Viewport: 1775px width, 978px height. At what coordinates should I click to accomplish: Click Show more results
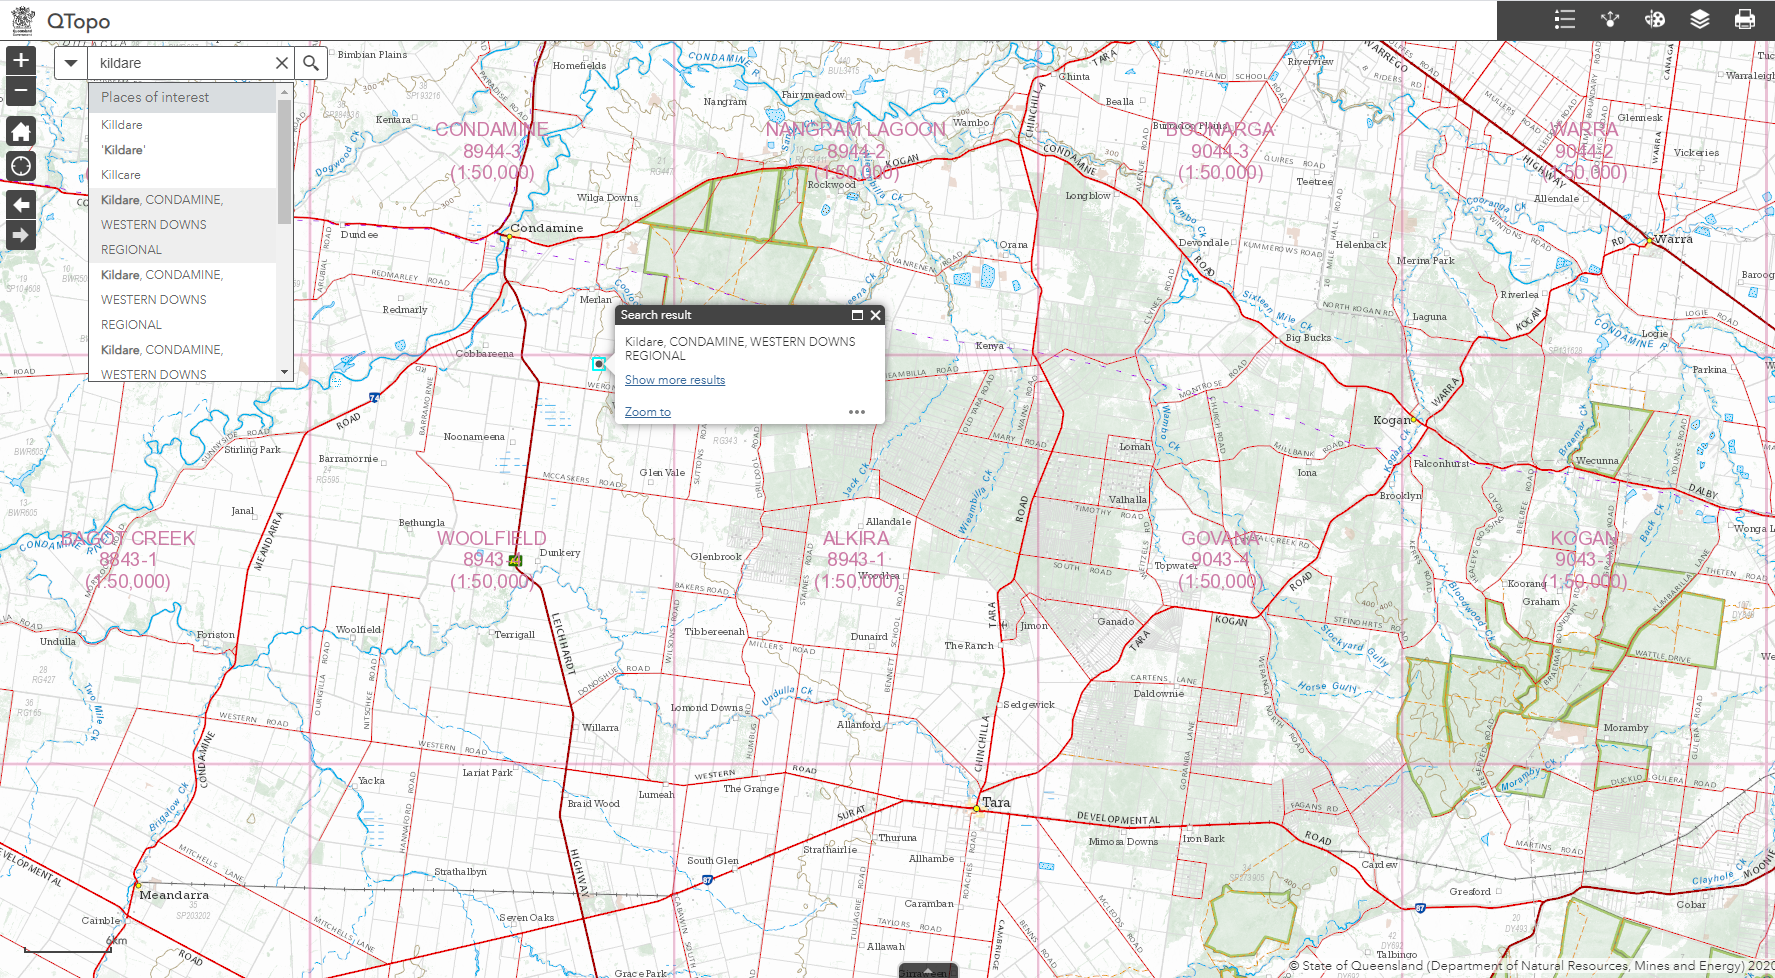tap(675, 379)
